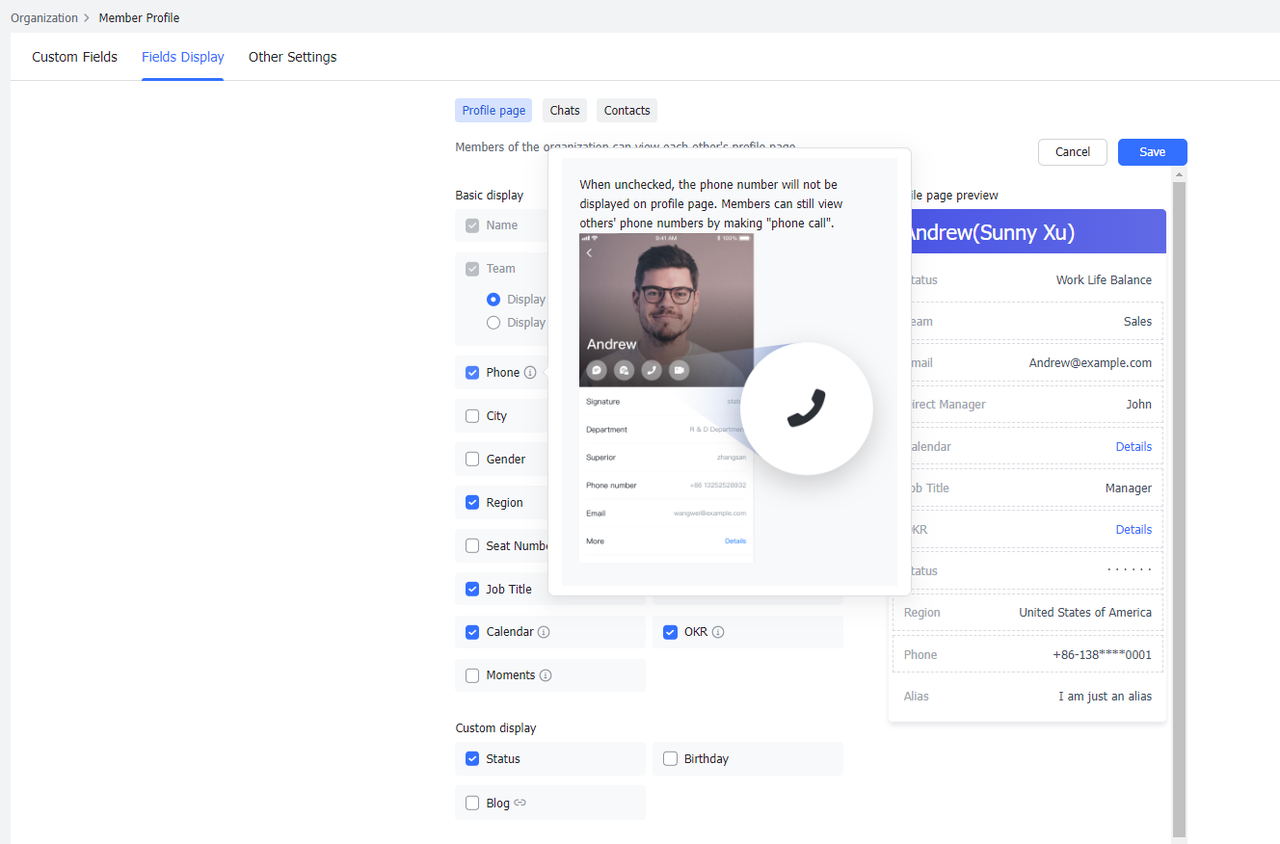The image size is (1280, 844).
Task: Click the info icon beside Calendar
Action: [544, 632]
